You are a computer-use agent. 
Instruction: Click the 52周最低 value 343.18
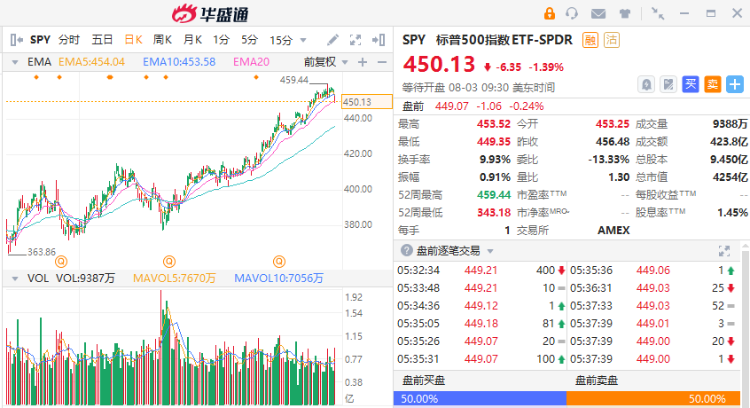click(x=494, y=213)
